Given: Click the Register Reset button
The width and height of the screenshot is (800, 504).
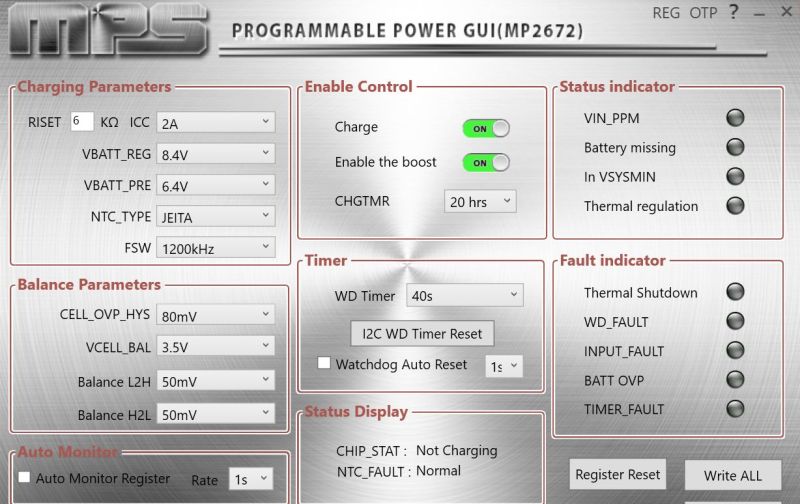Looking at the screenshot, I should (x=617, y=474).
